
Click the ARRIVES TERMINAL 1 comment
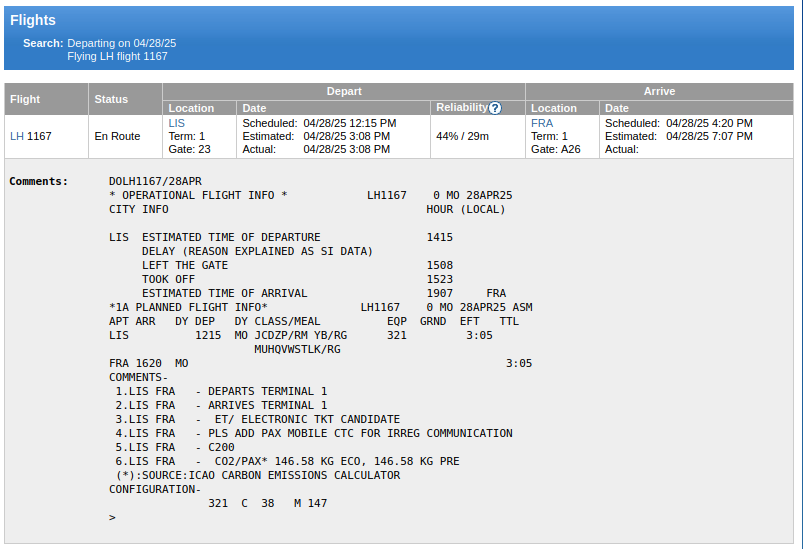tap(221, 405)
